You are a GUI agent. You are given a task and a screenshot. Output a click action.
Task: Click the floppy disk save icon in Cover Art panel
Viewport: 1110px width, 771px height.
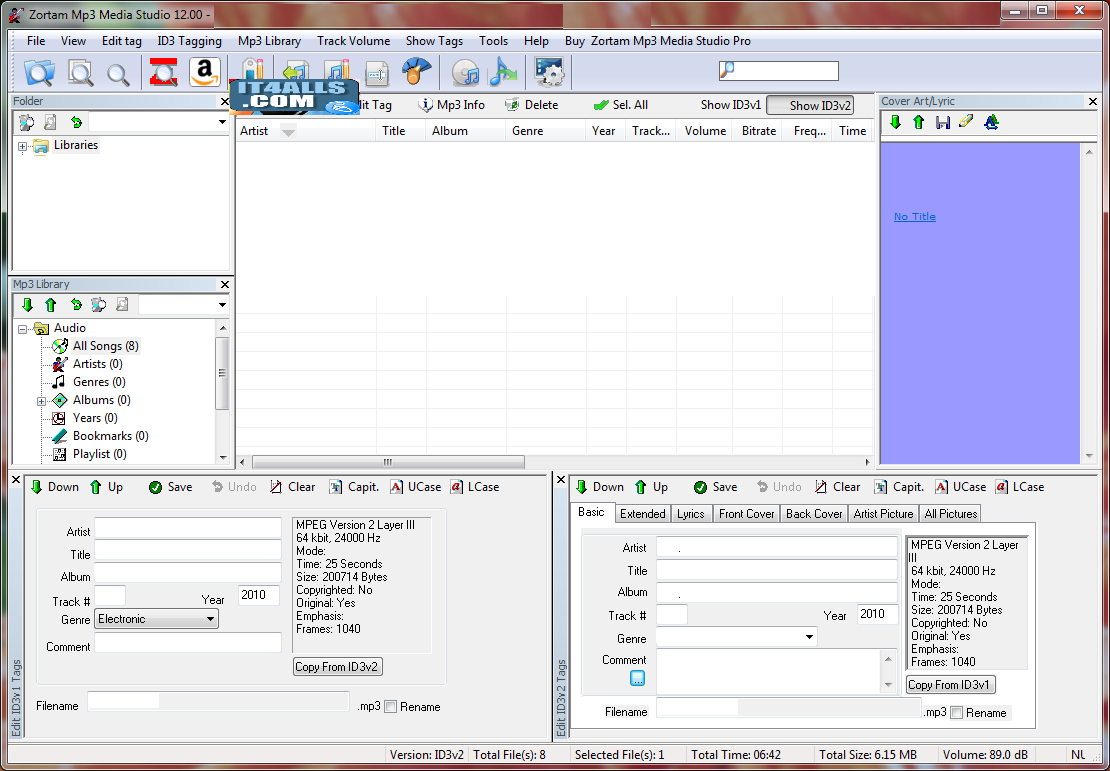[x=942, y=122]
